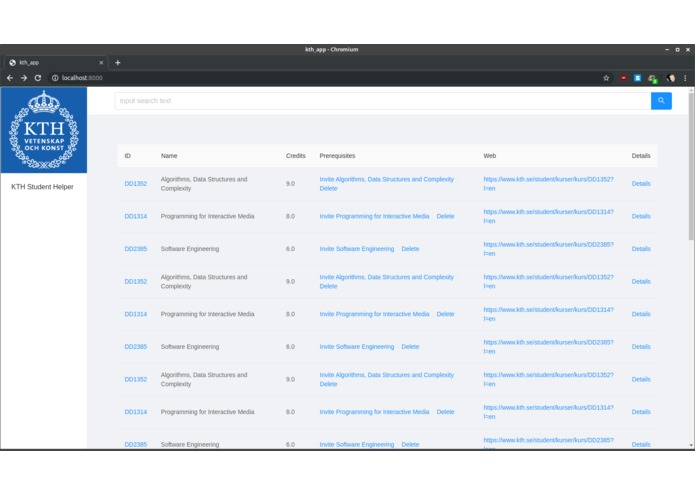Screen dimensions: 695x494
Task: Open web URL of second DD1352 row
Action: pyautogui.click(x=548, y=282)
